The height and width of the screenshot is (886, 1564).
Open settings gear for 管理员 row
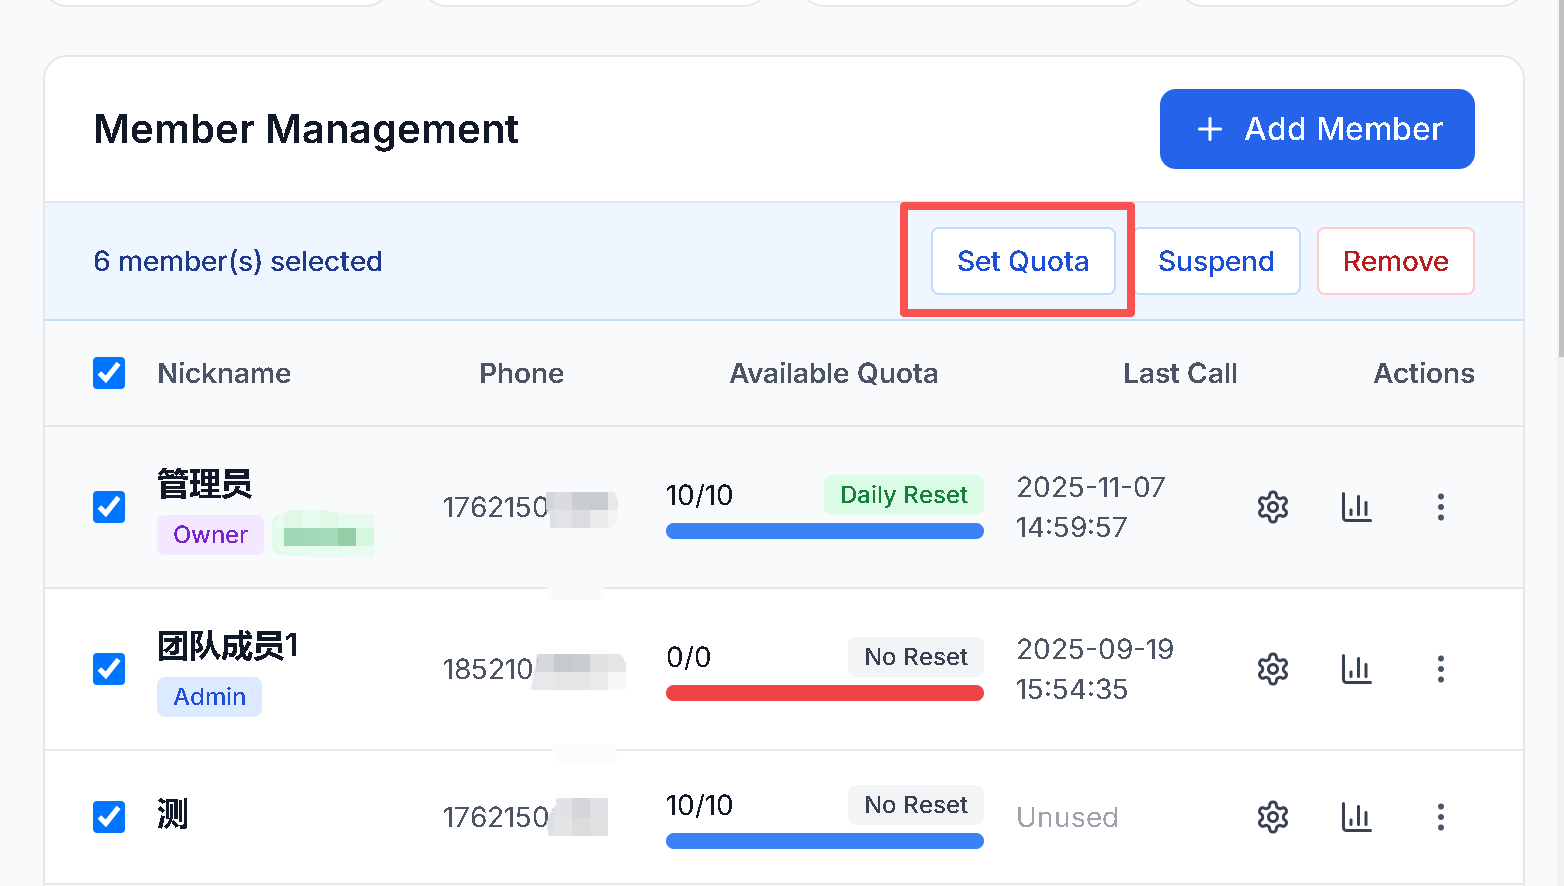point(1272,507)
